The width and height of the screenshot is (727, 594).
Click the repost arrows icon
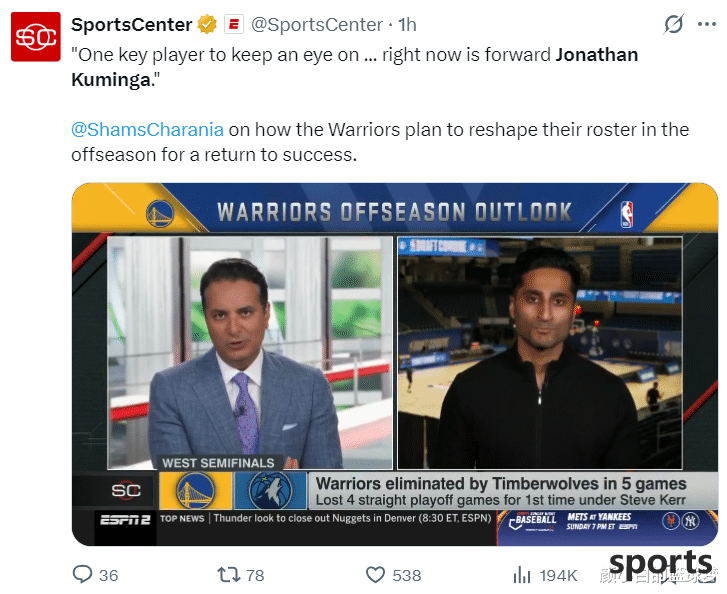229,575
